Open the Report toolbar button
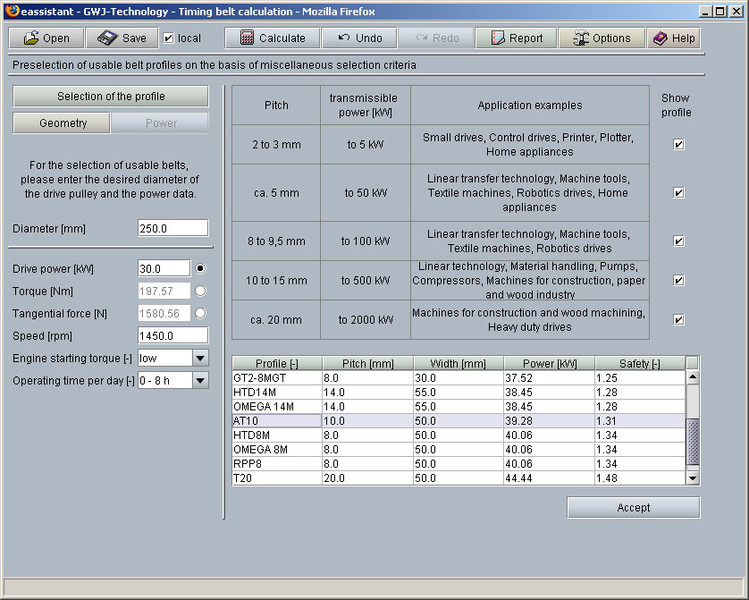The height and width of the screenshot is (600, 749). point(515,38)
